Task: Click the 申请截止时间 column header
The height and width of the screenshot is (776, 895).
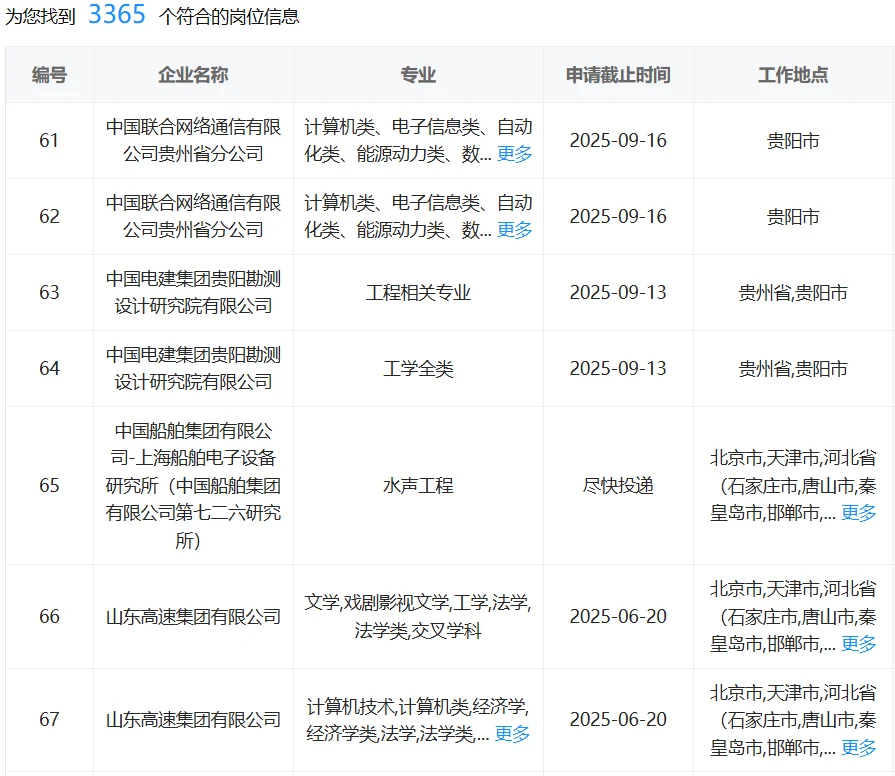Action: [619, 74]
